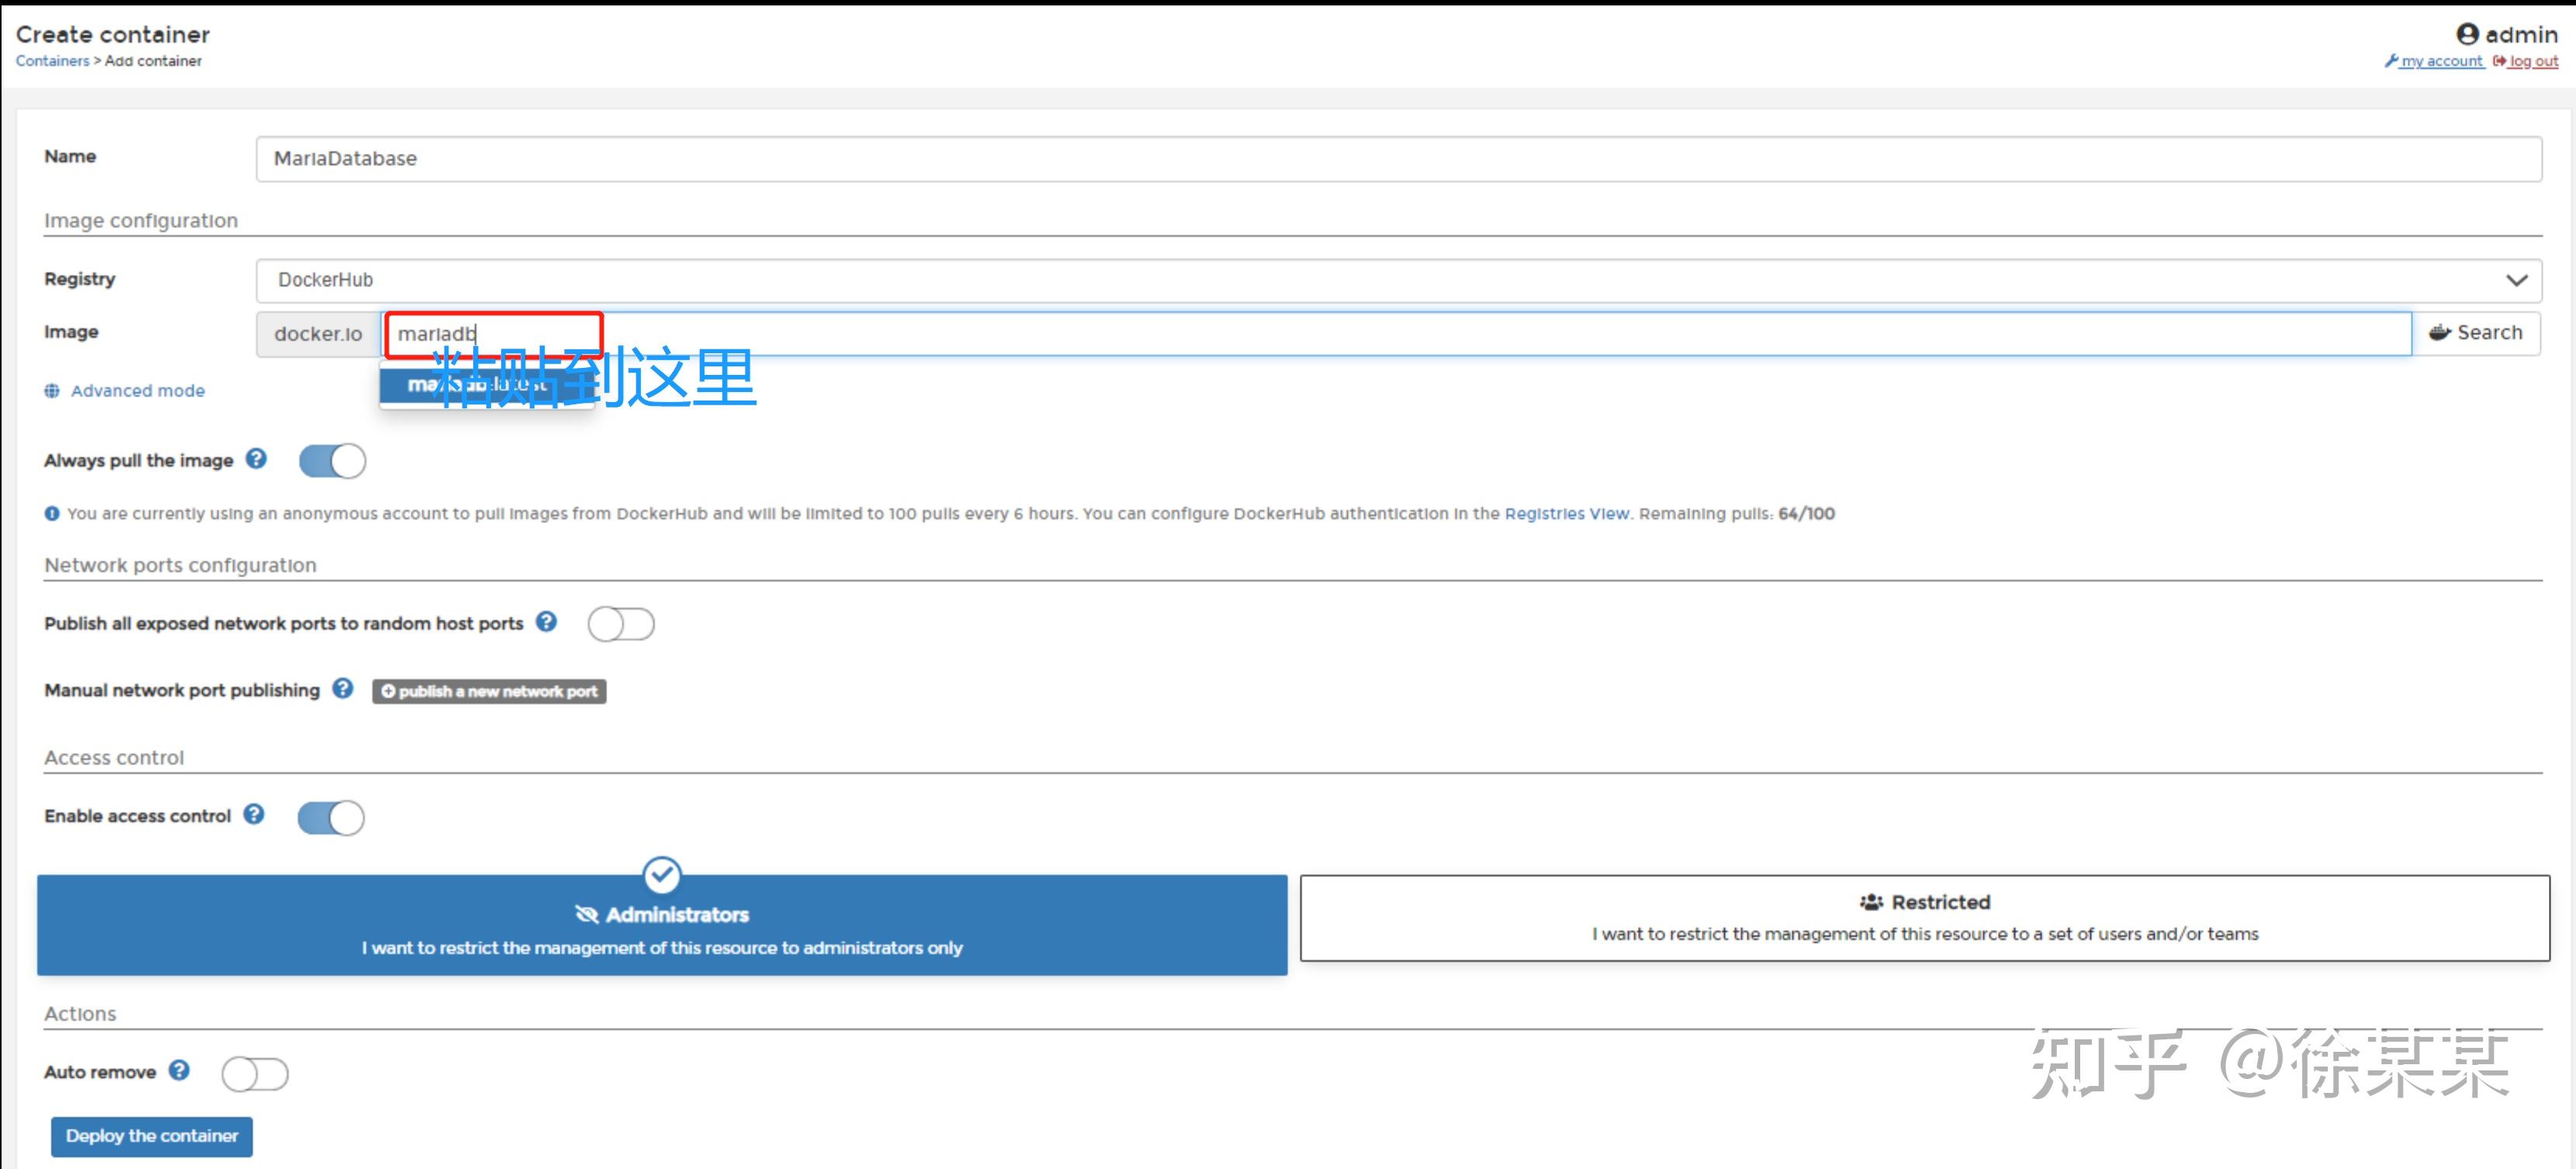Click help icon next to Enable access control
This screenshot has width=2576, height=1169.
254,815
